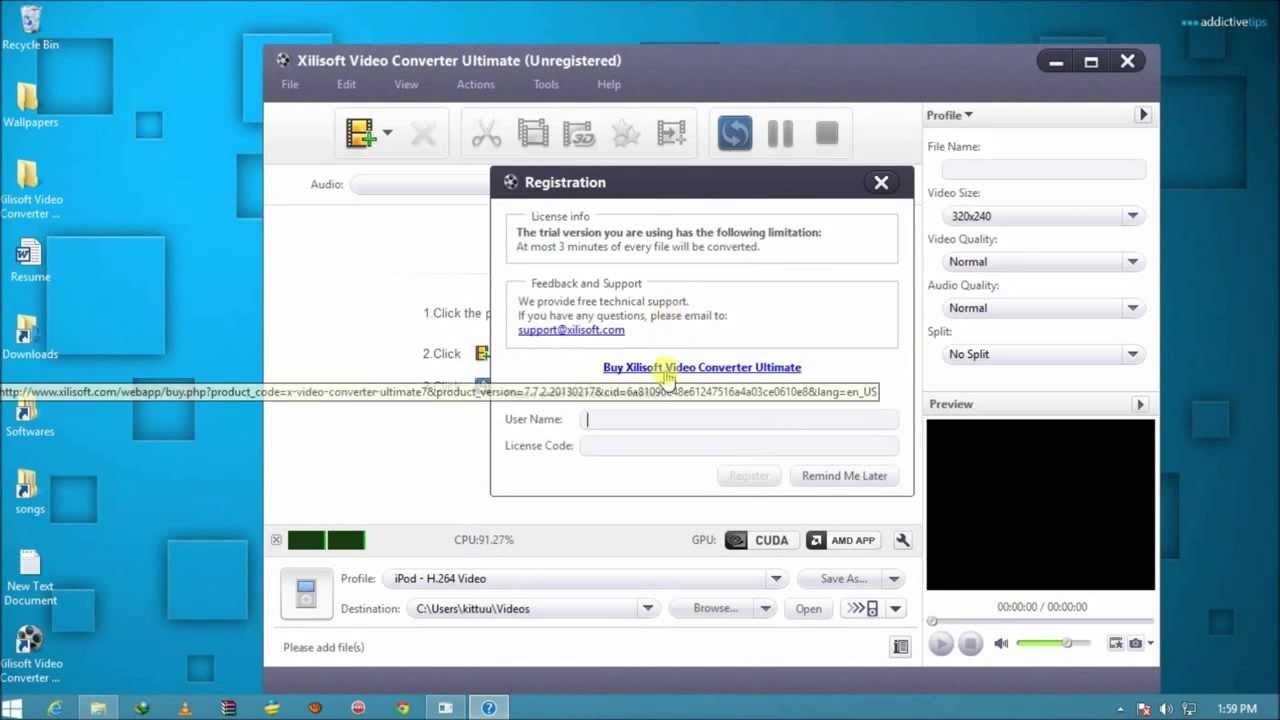This screenshot has height=720, width=1280.
Task: Open the Tools menu
Action: coord(546,85)
